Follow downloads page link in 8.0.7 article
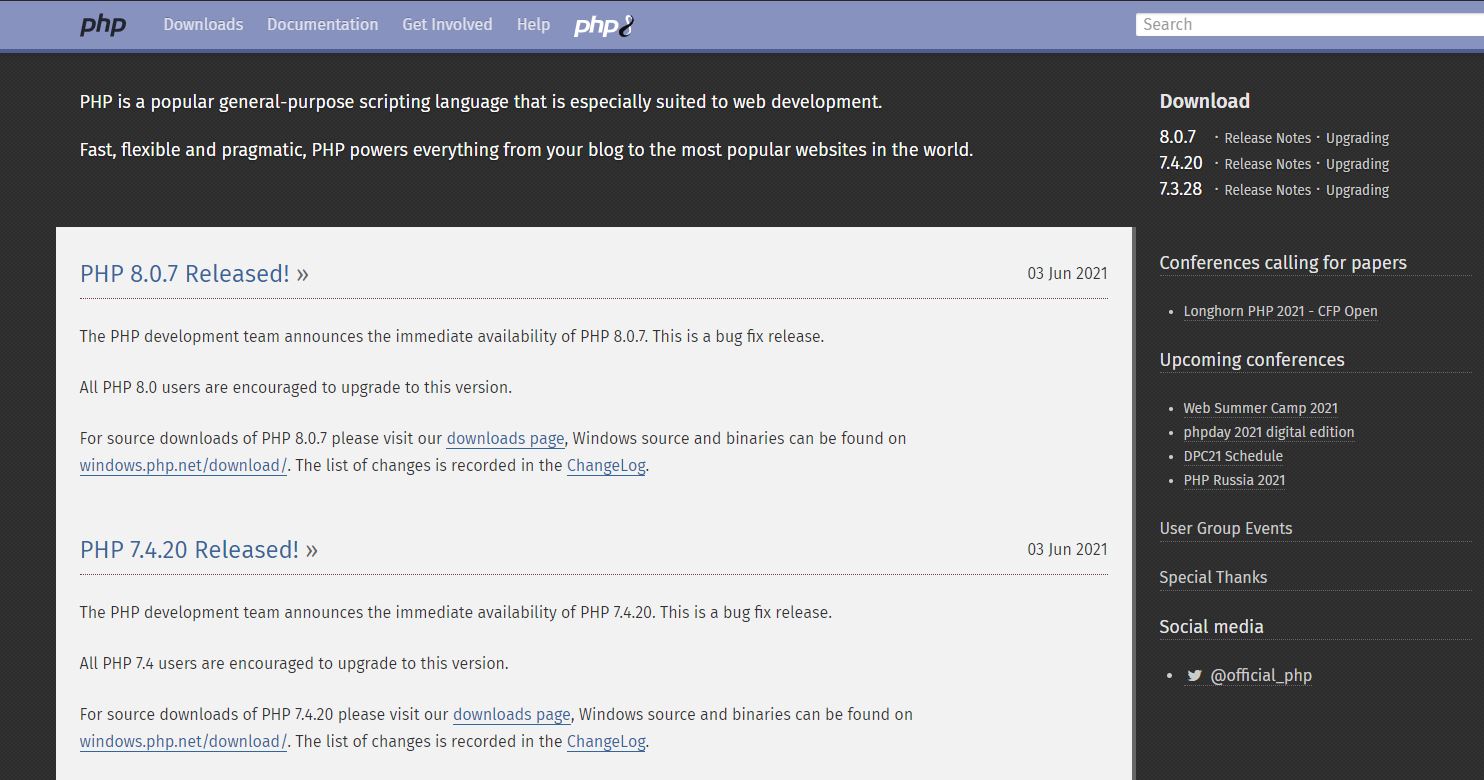 tap(505, 438)
